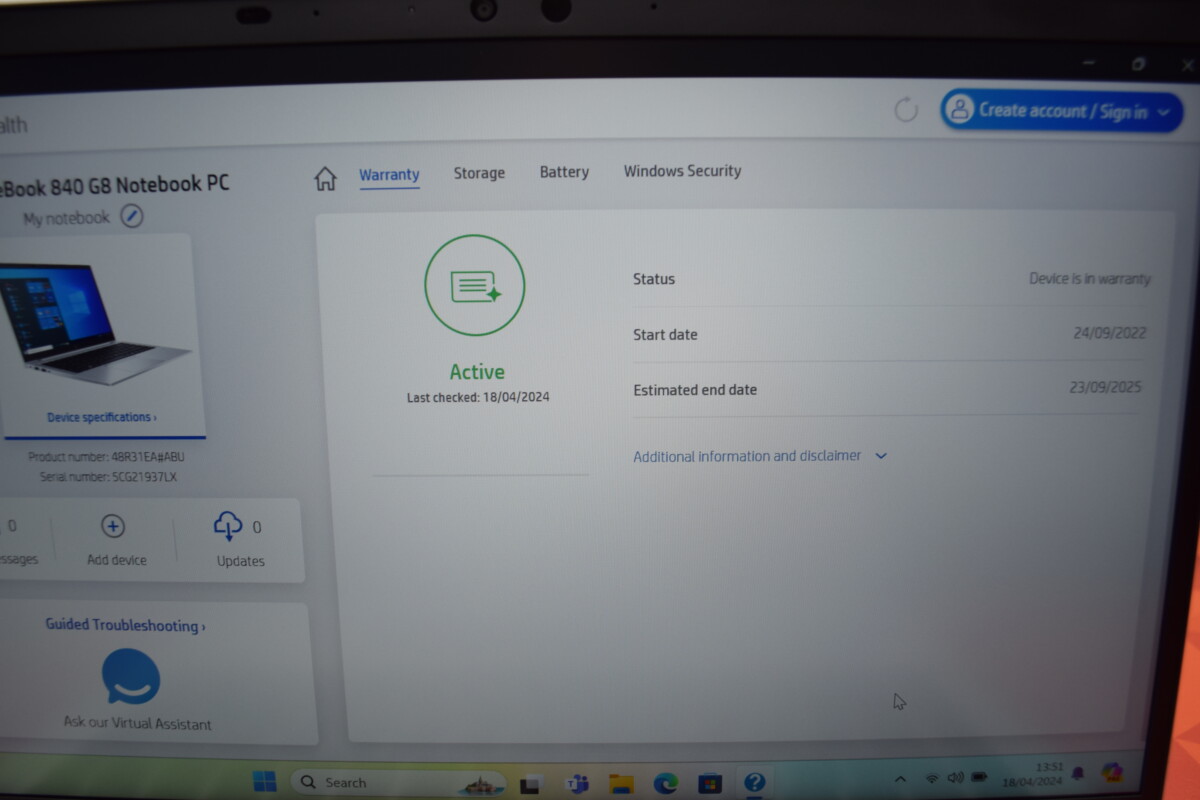Click HP Support Assistant taskbar icon

pos(755,781)
